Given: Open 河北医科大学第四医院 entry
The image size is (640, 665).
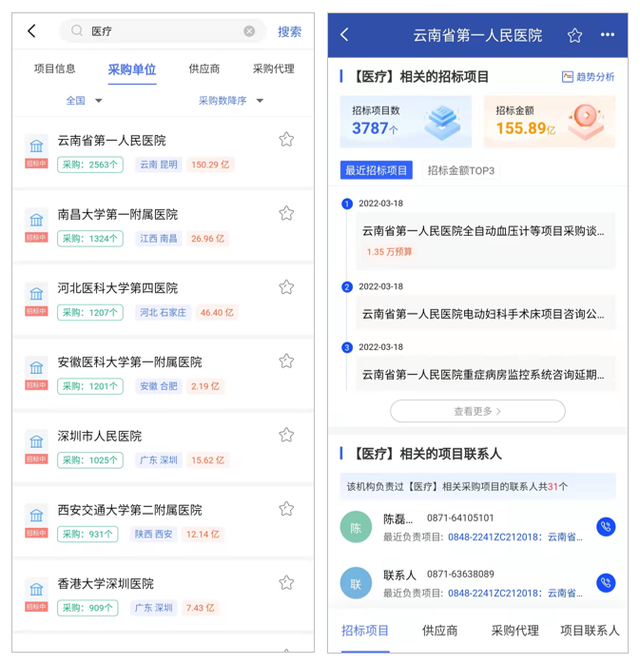Looking at the screenshot, I should (x=163, y=301).
